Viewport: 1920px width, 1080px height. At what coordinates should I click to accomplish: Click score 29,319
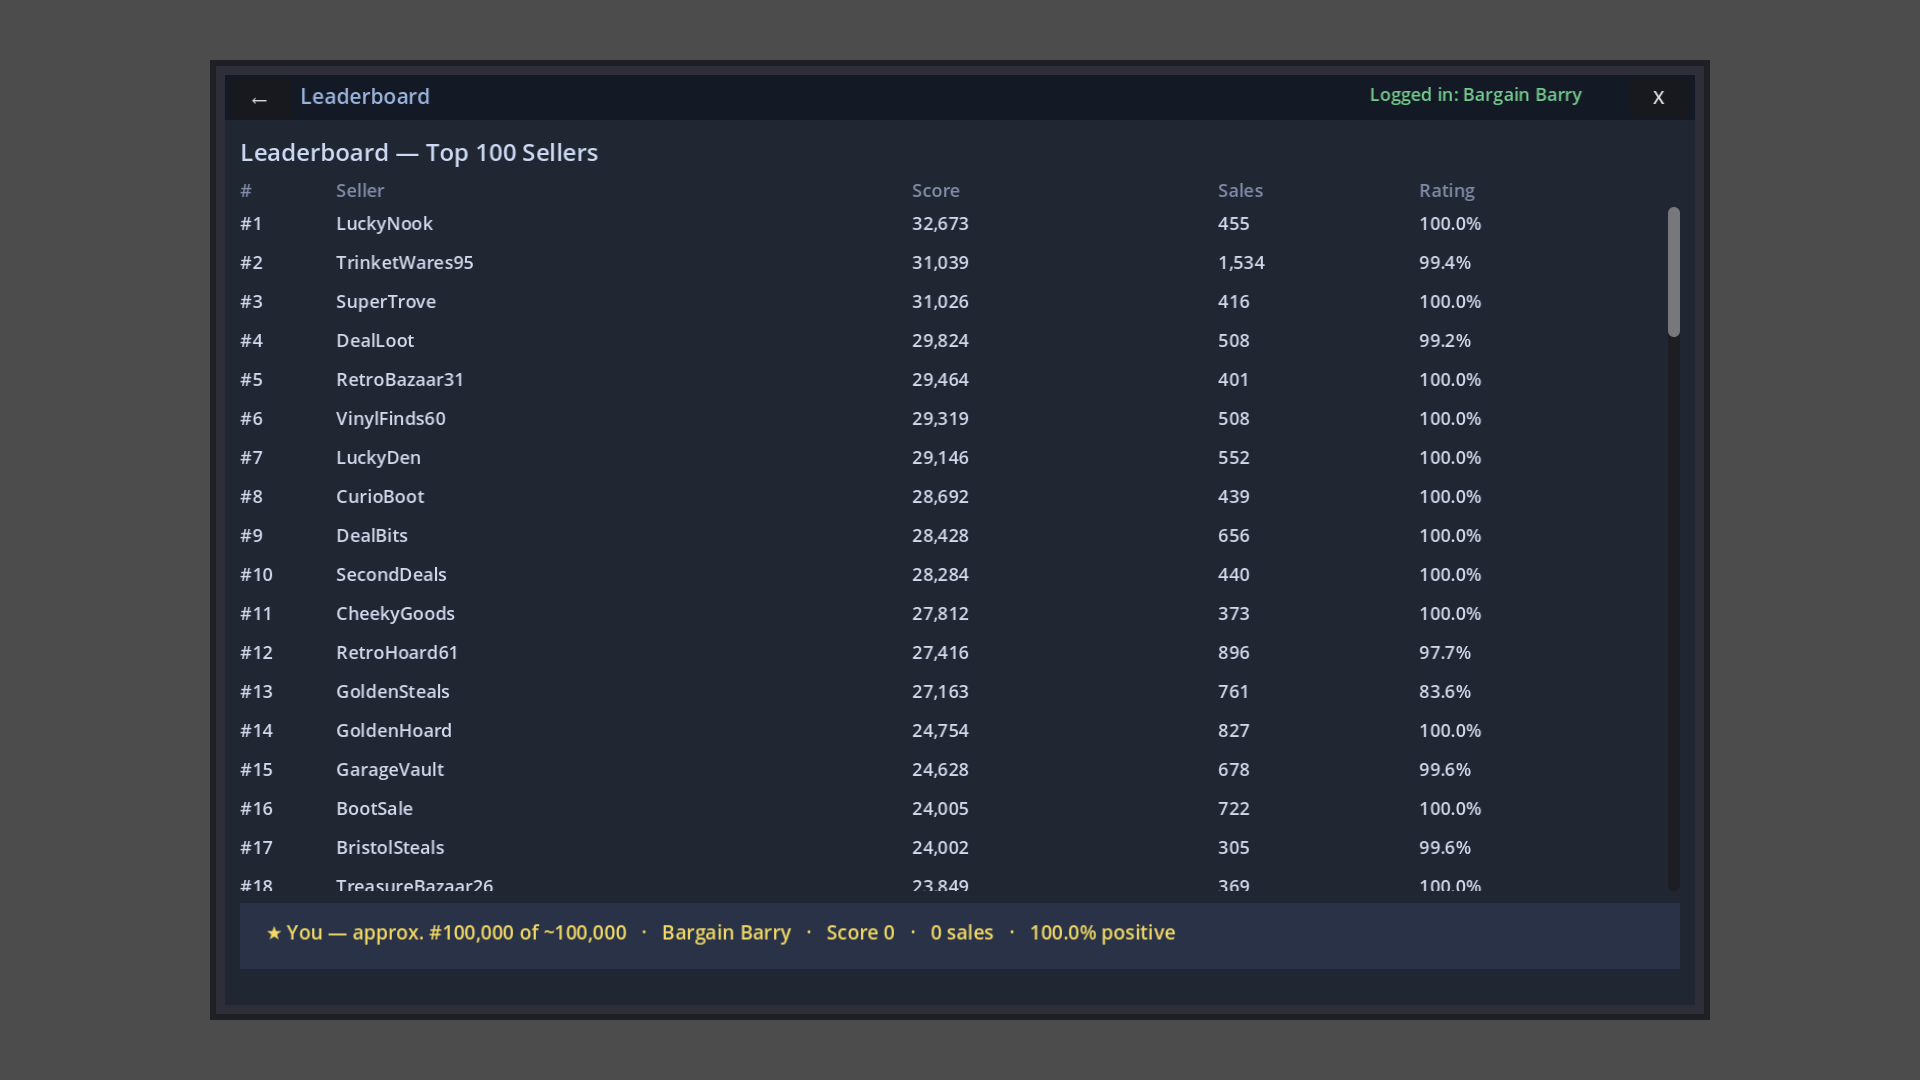coord(939,419)
